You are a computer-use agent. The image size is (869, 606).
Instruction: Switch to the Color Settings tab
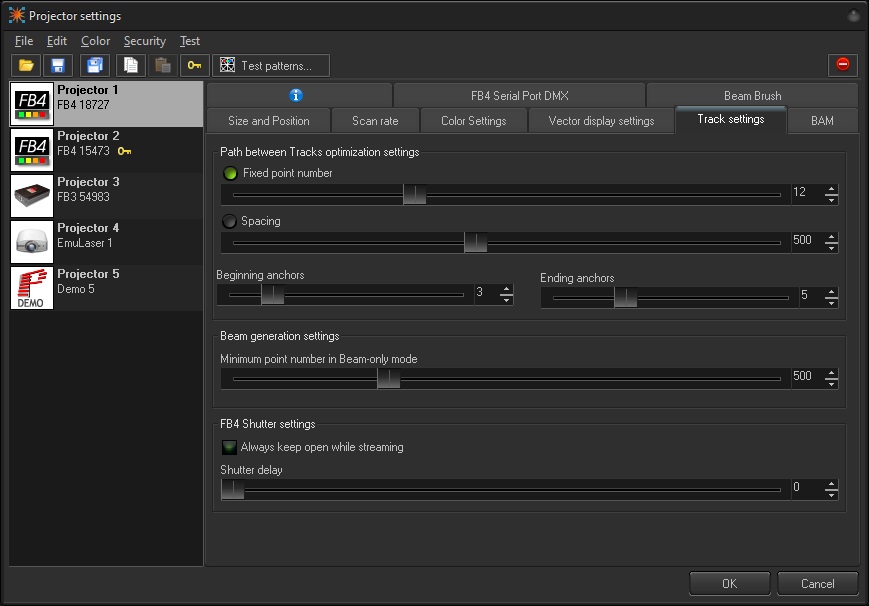[473, 121]
